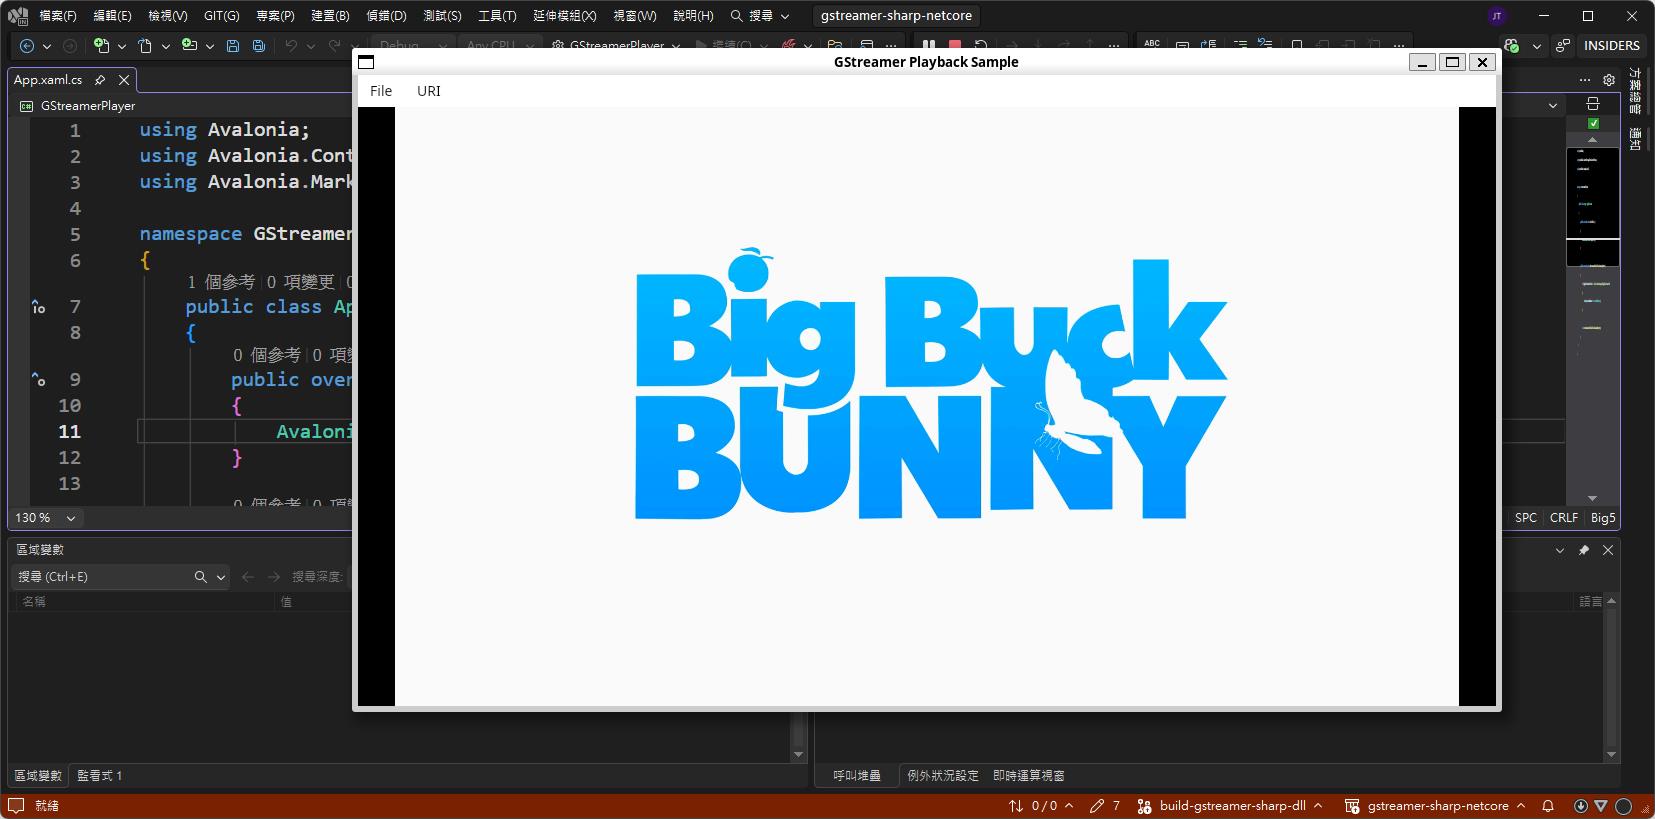Viewport: 1655px width, 819px height.
Task: Click the split editor icon above scrollbar
Action: [1593, 104]
